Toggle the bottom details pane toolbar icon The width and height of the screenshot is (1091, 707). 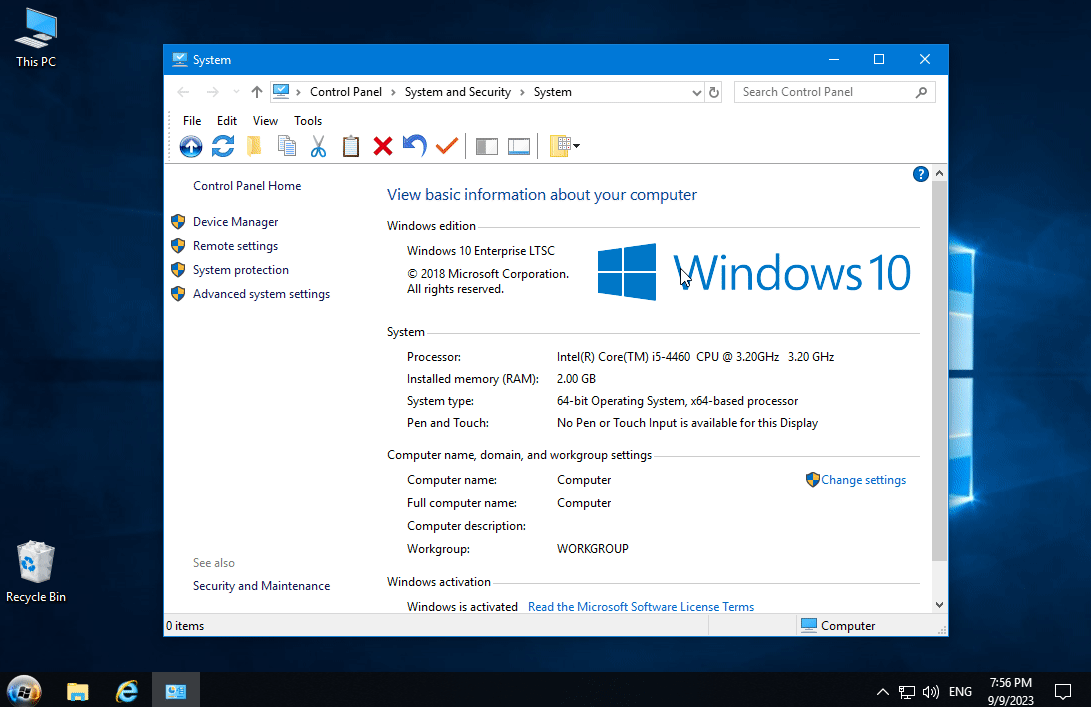click(519, 146)
